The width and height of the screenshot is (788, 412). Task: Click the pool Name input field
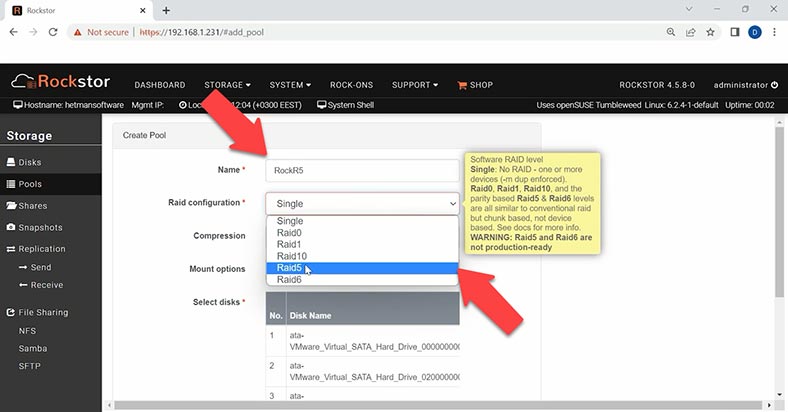(x=362, y=170)
